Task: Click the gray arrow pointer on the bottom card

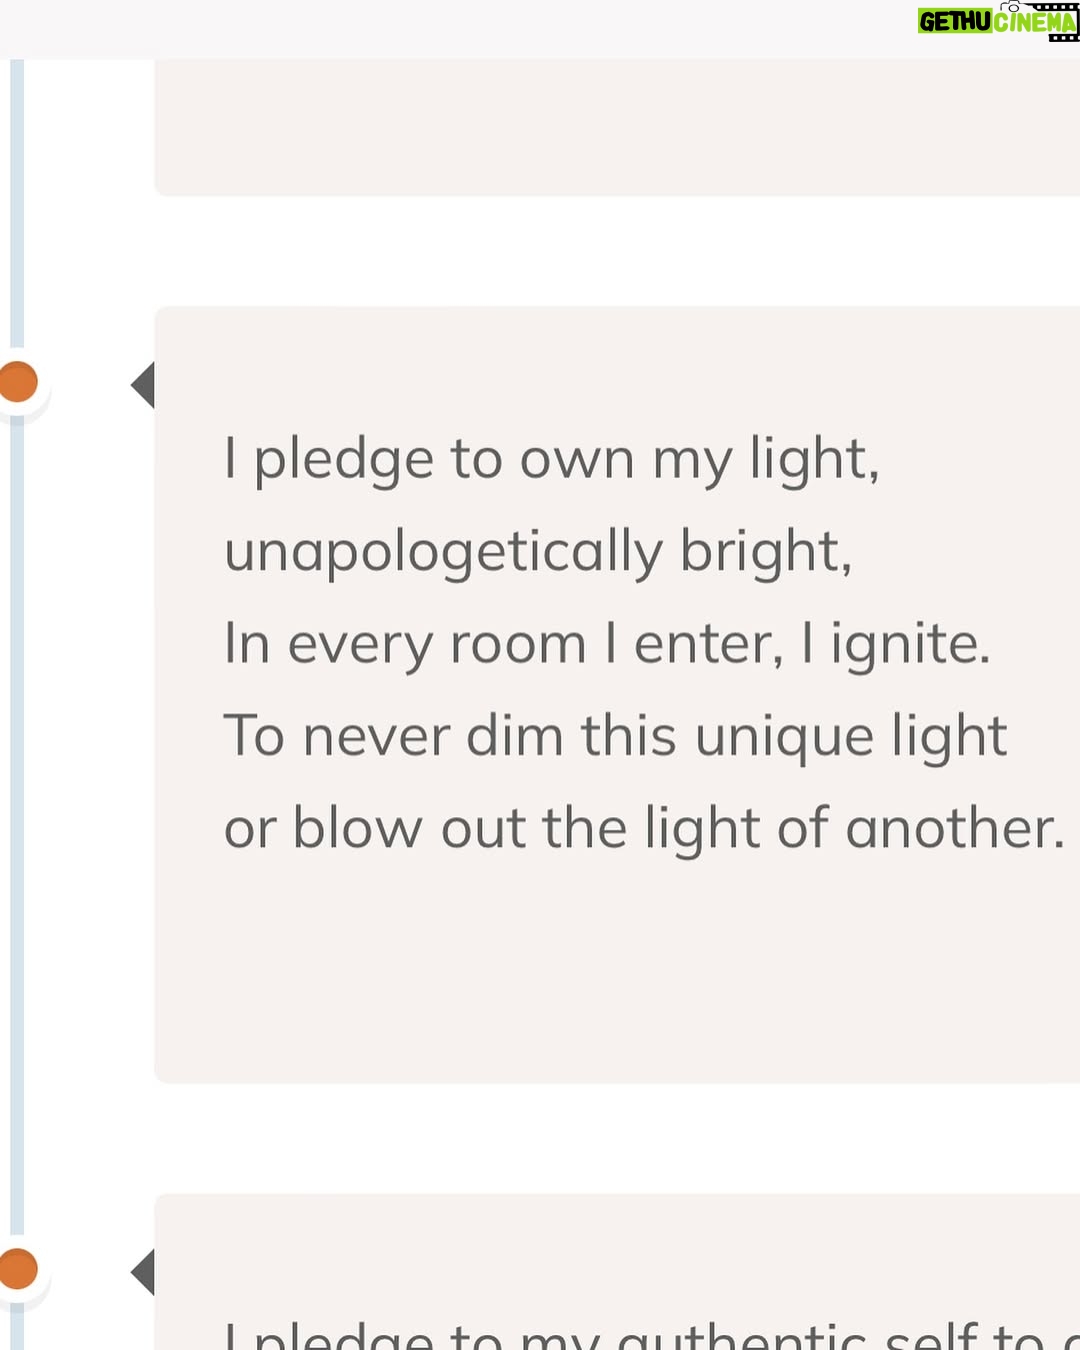Action: (143, 1272)
